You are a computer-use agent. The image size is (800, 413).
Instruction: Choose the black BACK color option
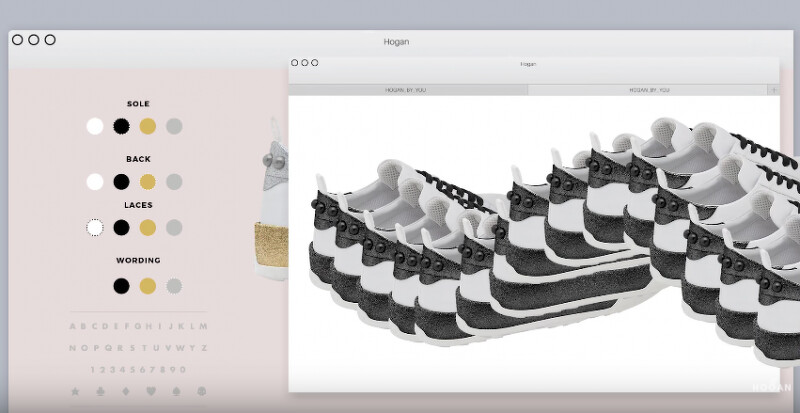tap(121, 182)
